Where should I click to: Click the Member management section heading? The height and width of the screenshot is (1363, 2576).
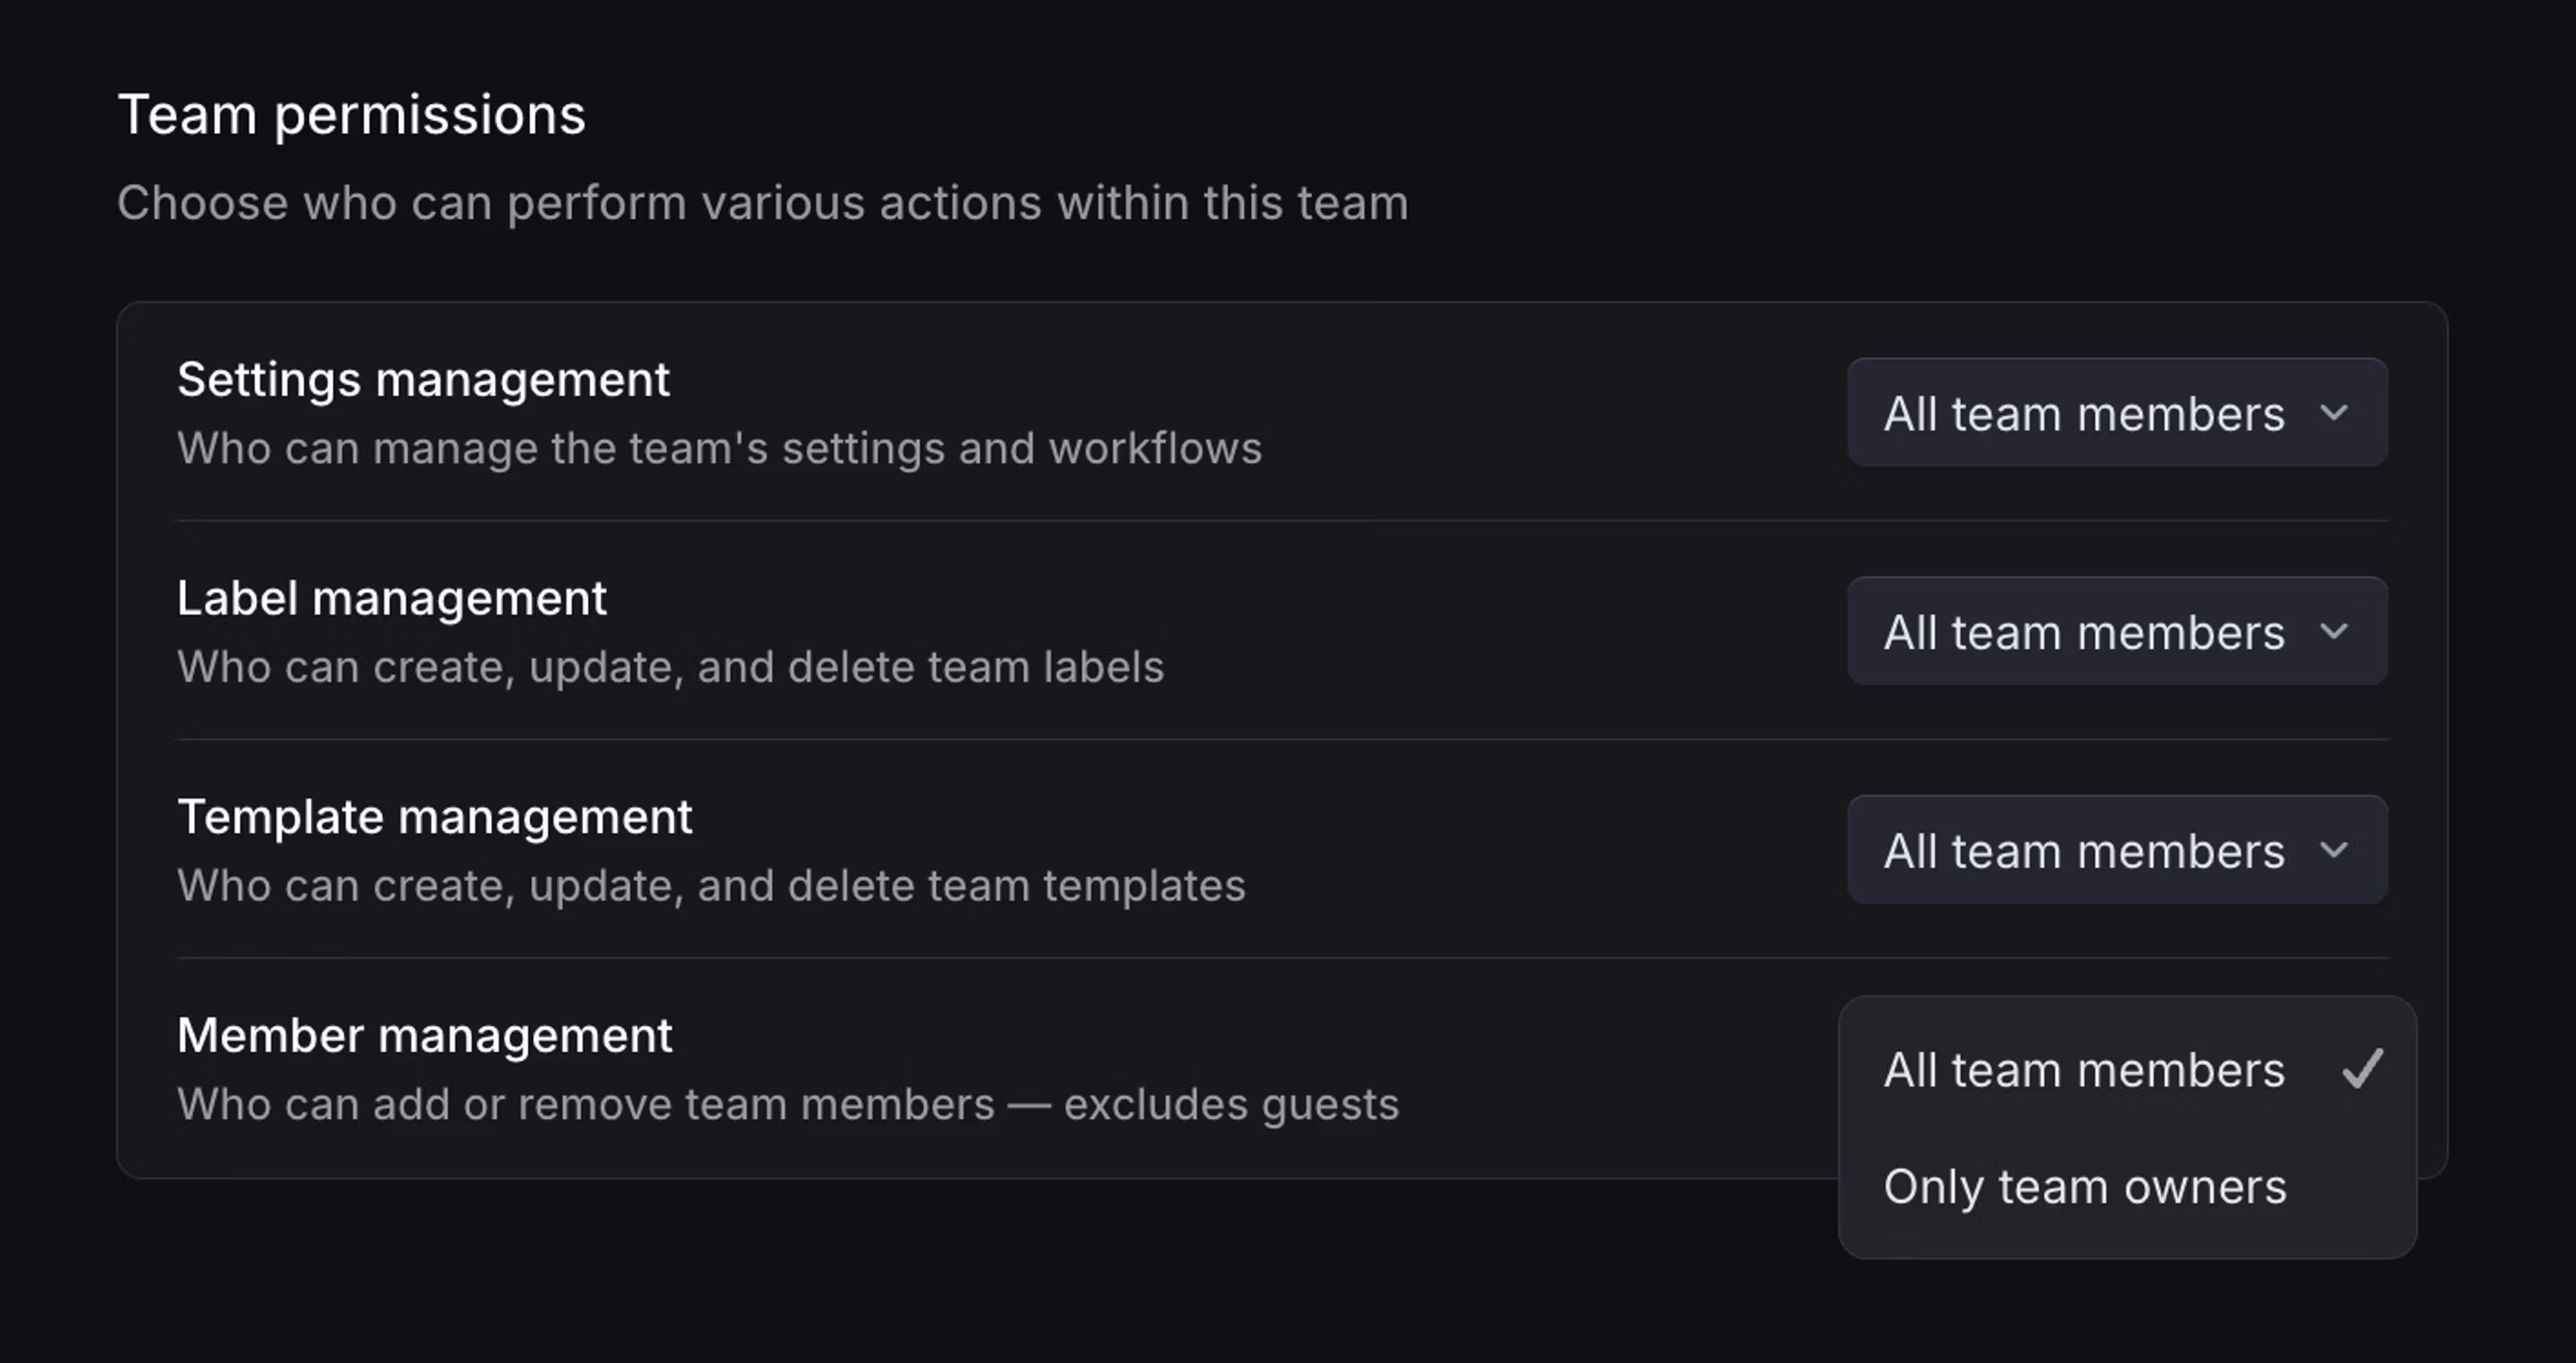click(425, 1035)
